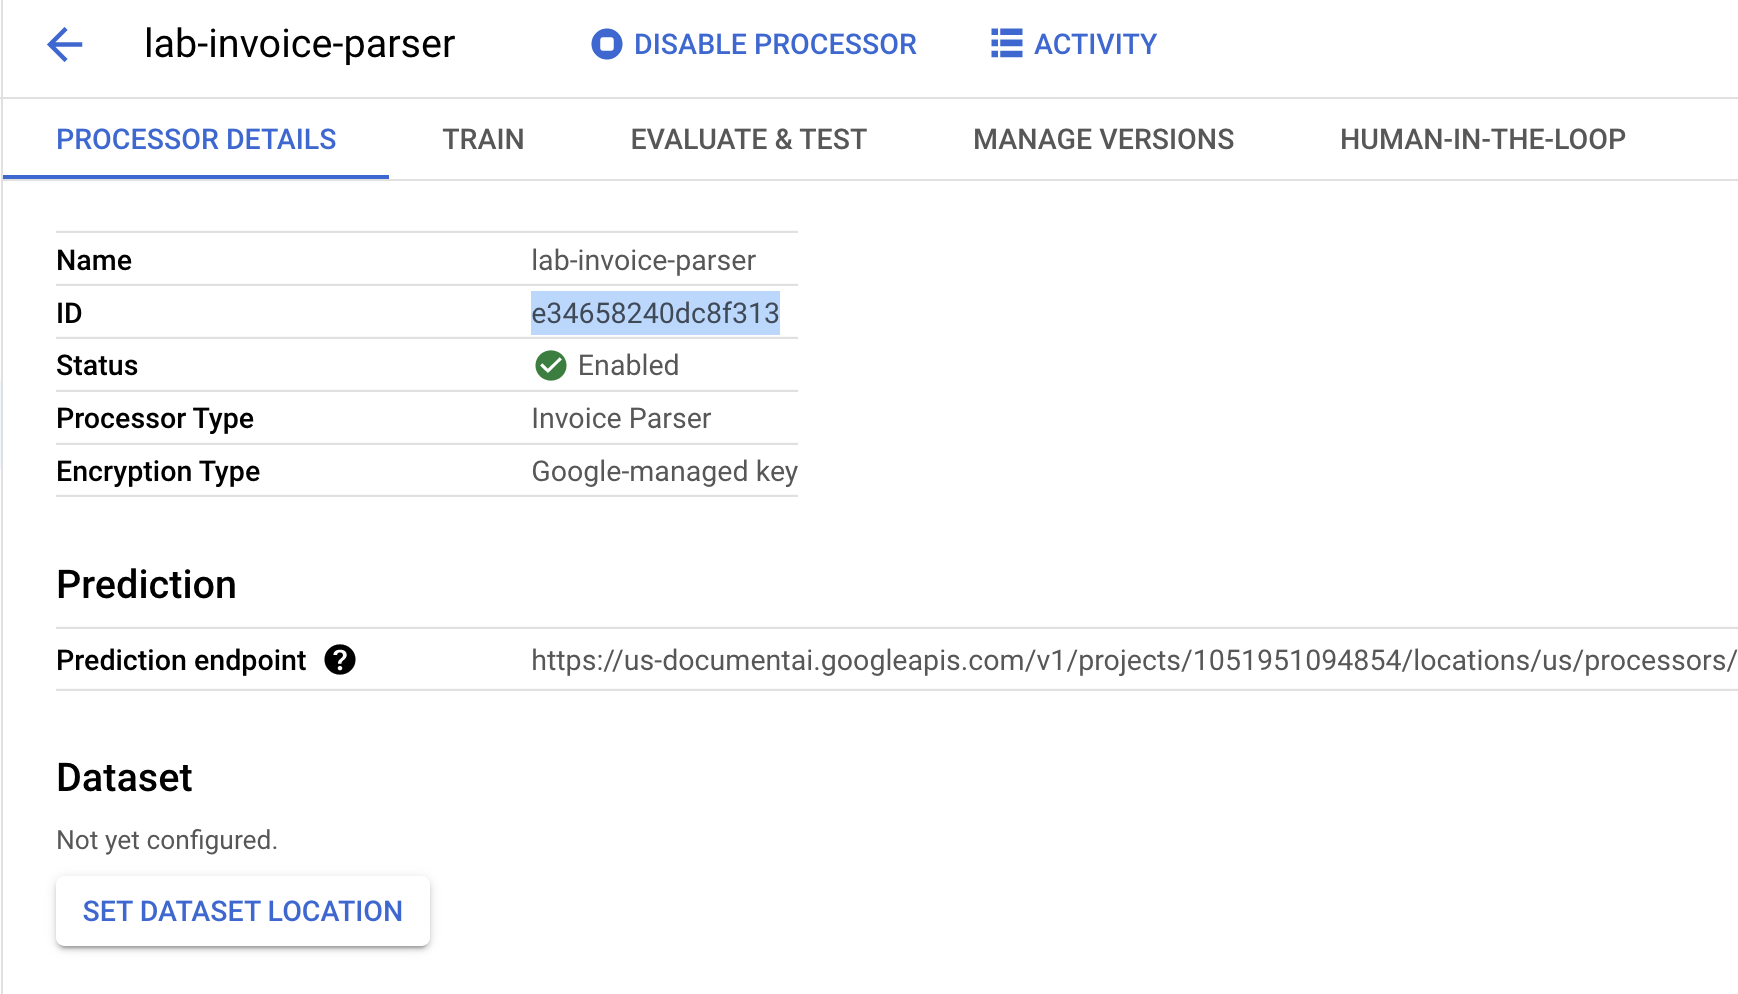Click the Google-managed key encryption value
1738x994 pixels.
[664, 471]
